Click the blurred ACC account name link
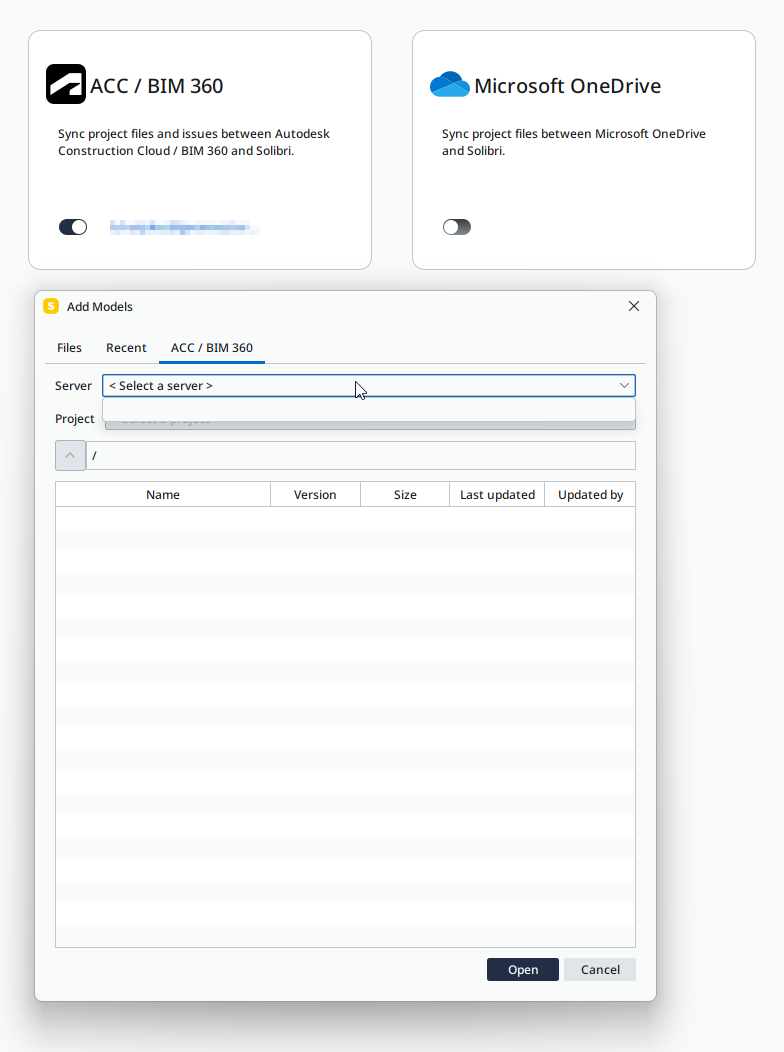The width and height of the screenshot is (784, 1052). click(184, 227)
